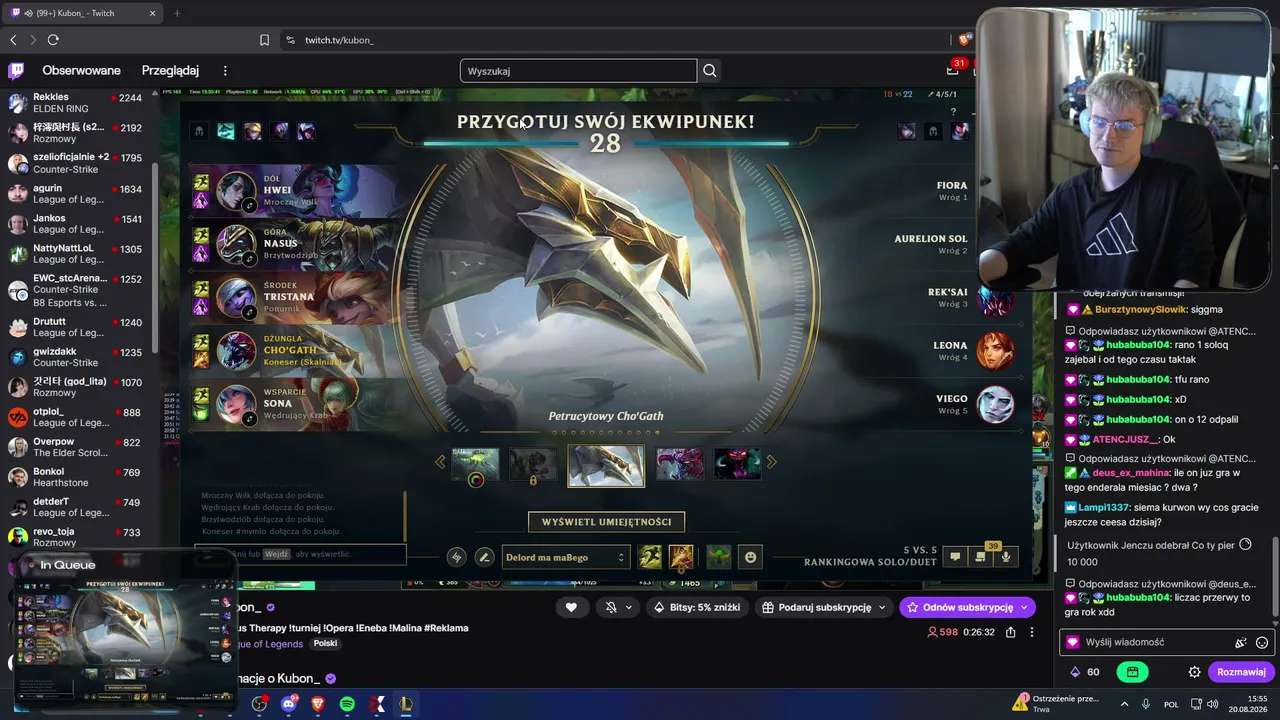Viewport: 1280px width, 720px height.
Task: Open the emote selection smiley in champion select
Action: coord(751,557)
